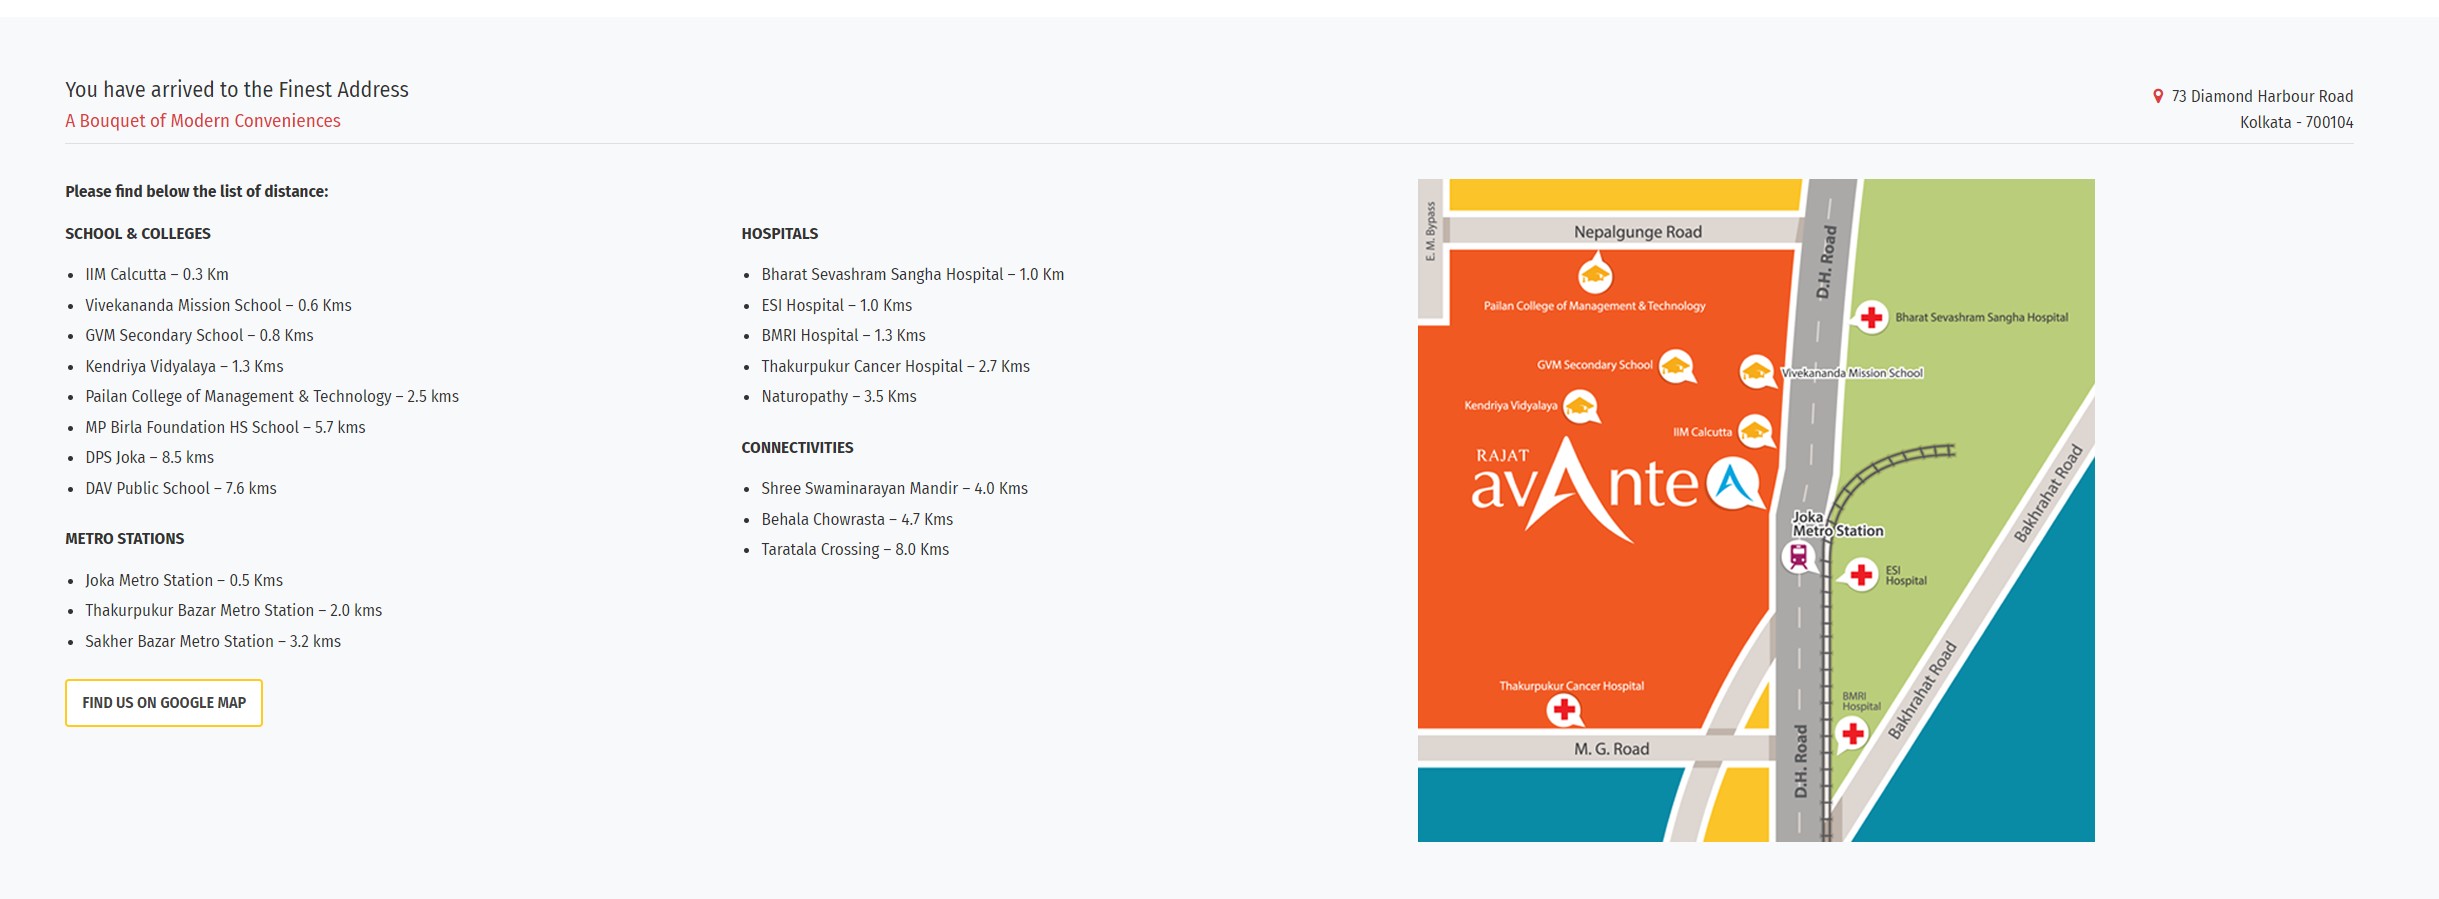
Task: Click 'IIM Calcutta – 0.3 Km' list item
Action: [157, 274]
